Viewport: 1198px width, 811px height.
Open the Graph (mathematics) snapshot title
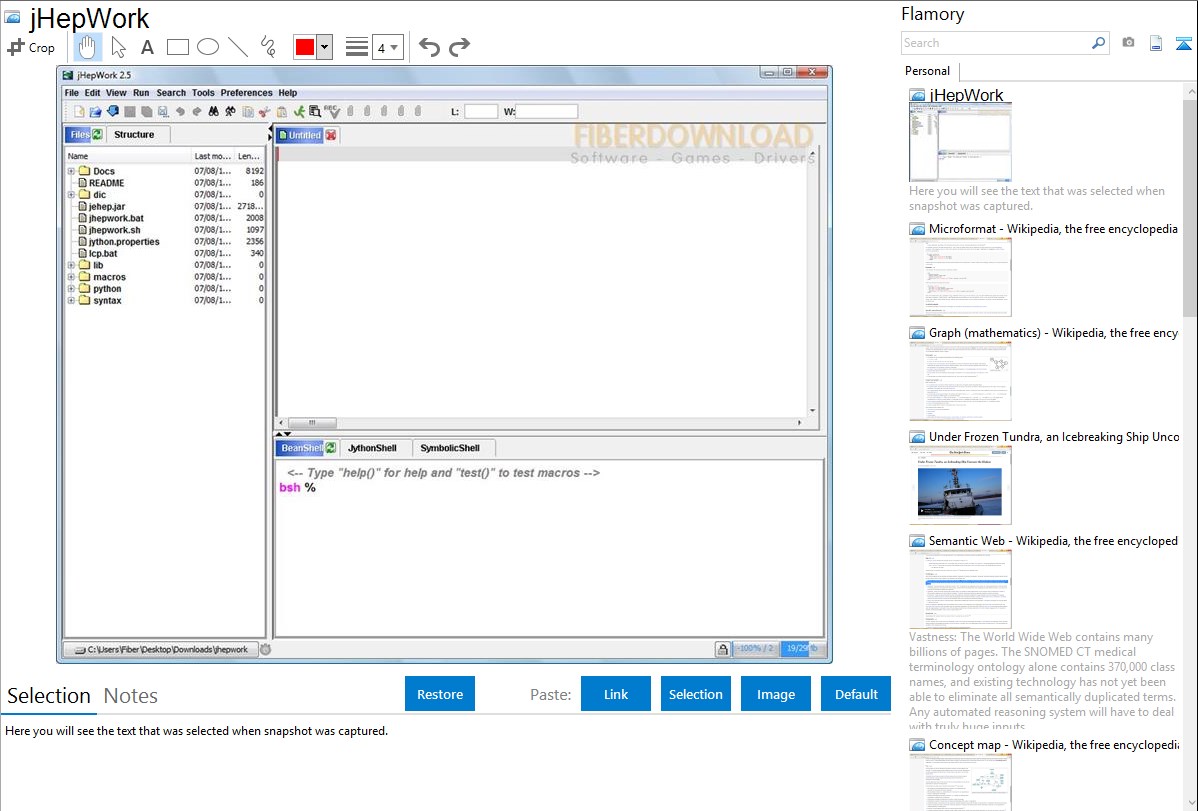(x=1053, y=333)
